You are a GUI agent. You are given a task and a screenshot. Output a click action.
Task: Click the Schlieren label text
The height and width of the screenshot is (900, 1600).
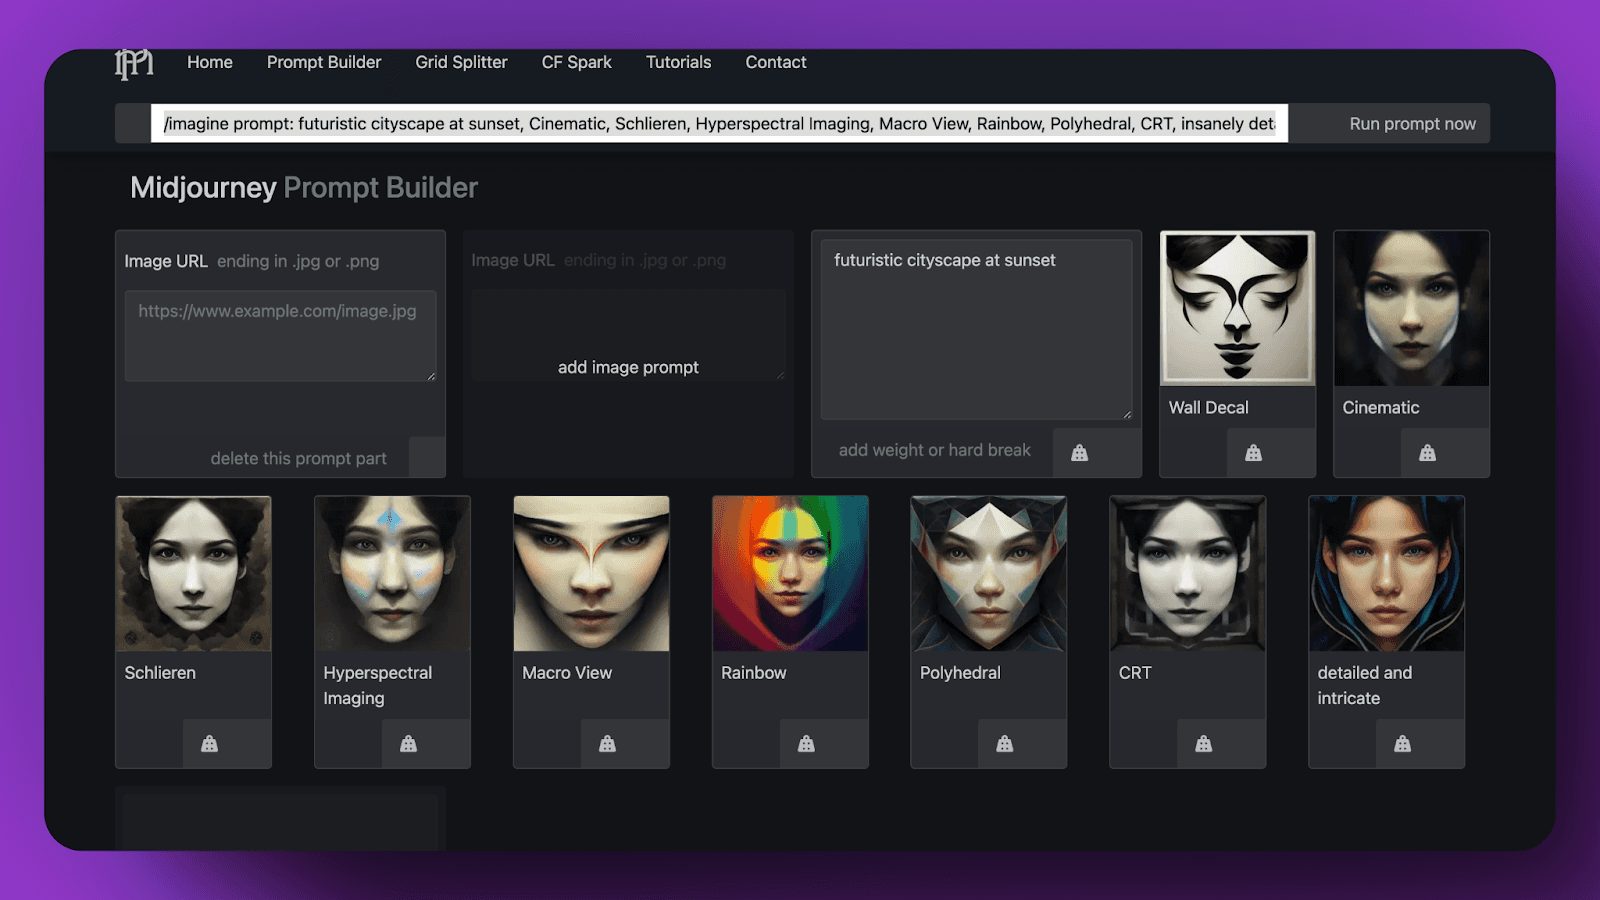[160, 673]
